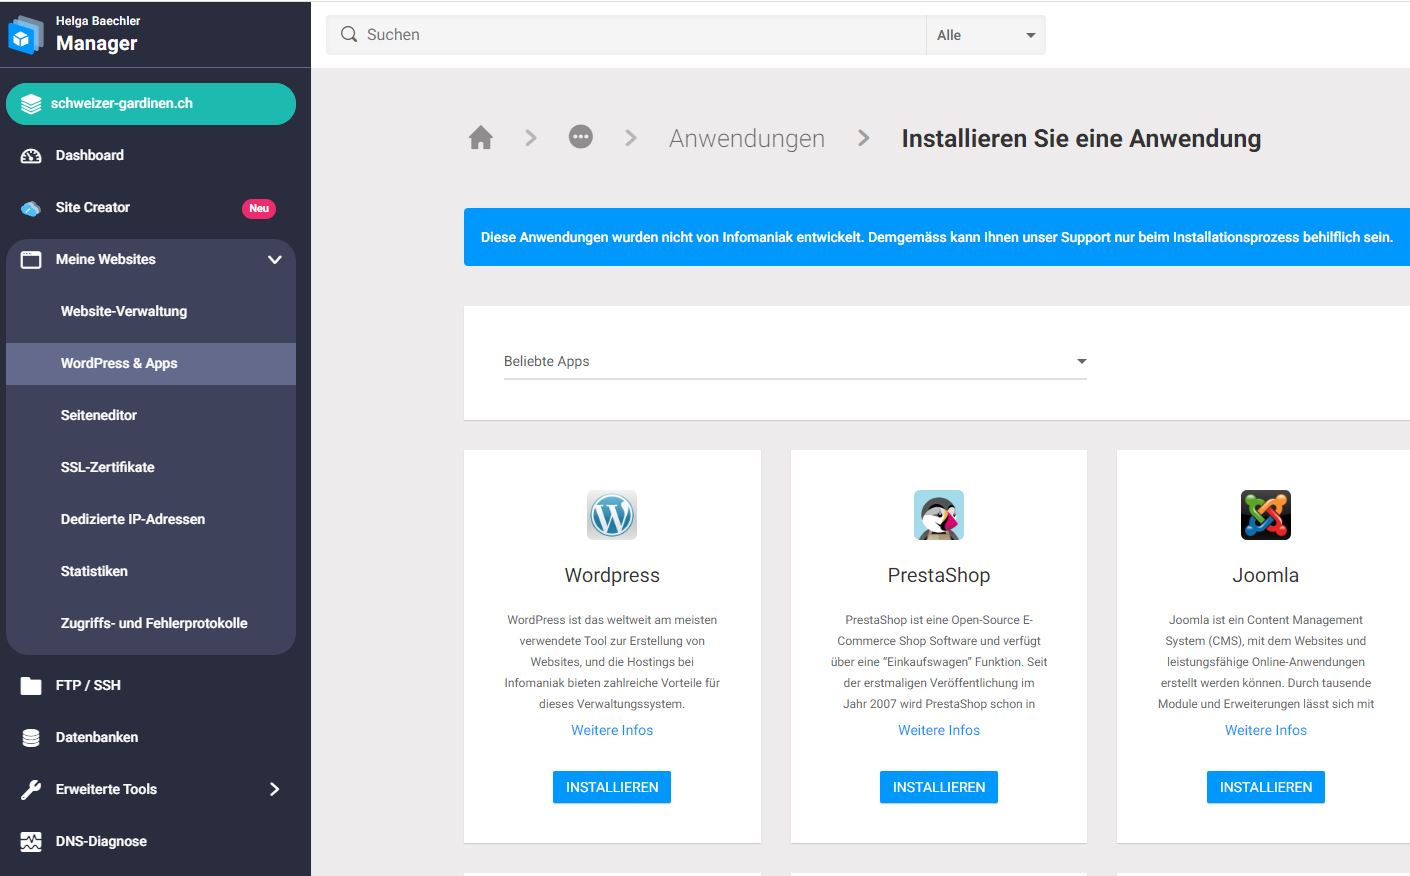Select the schweizer-gardinen.ch hosting selector

click(151, 104)
